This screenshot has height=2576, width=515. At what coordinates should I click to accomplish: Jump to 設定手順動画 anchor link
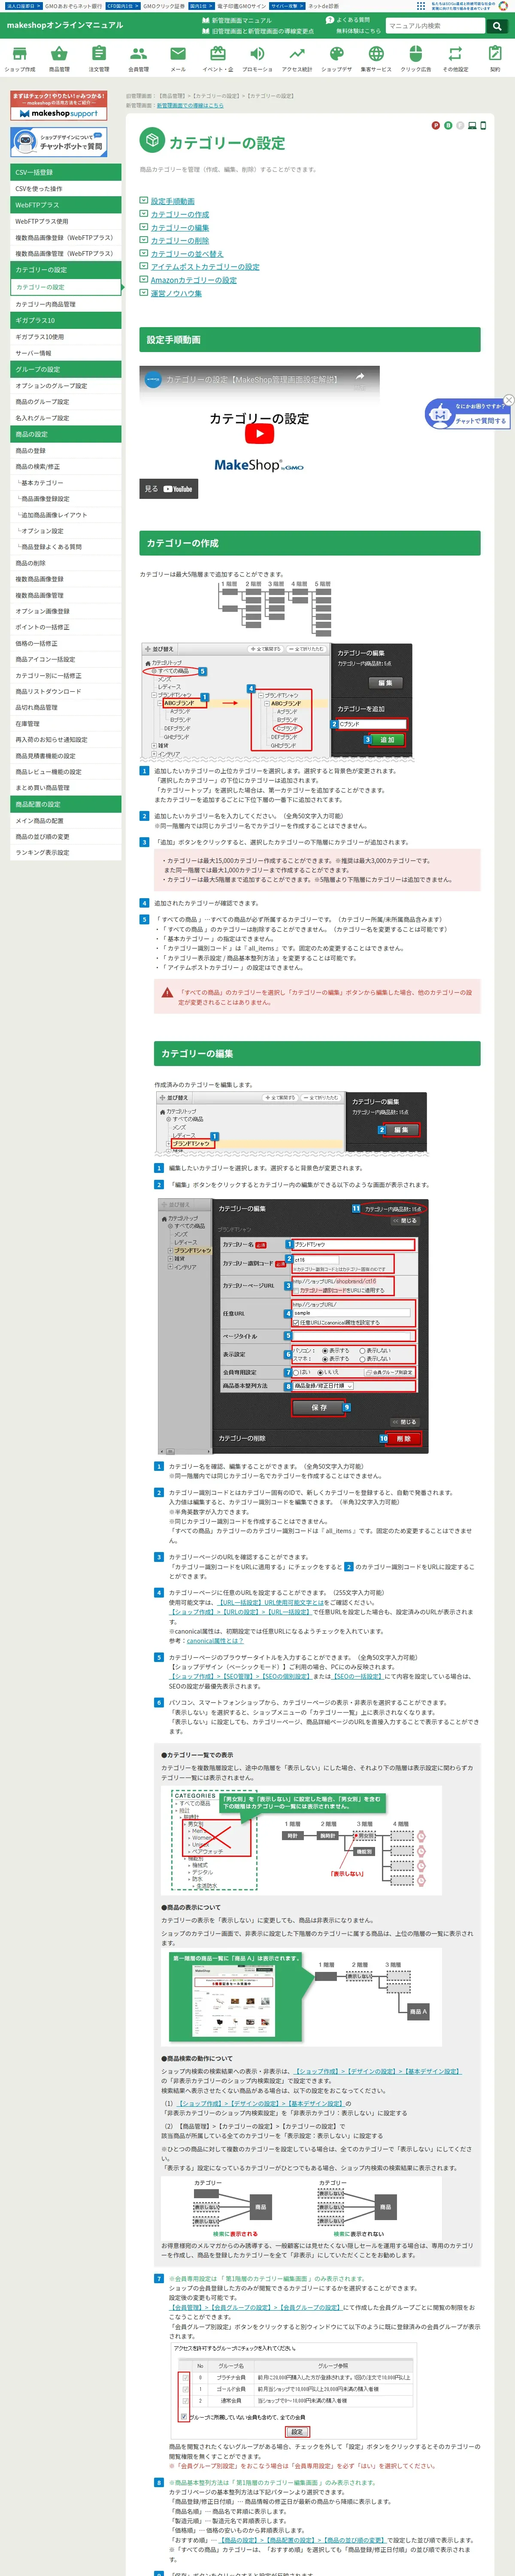(173, 201)
